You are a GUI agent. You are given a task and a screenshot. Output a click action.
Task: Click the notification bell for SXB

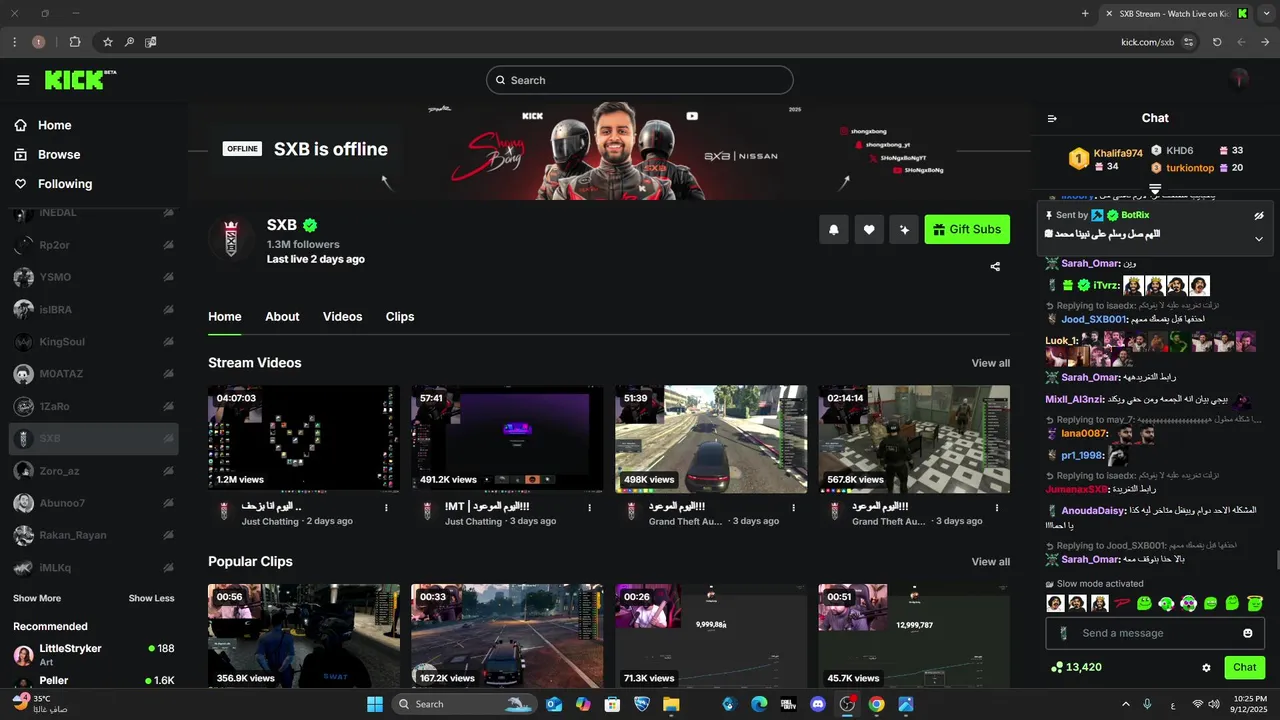(833, 229)
